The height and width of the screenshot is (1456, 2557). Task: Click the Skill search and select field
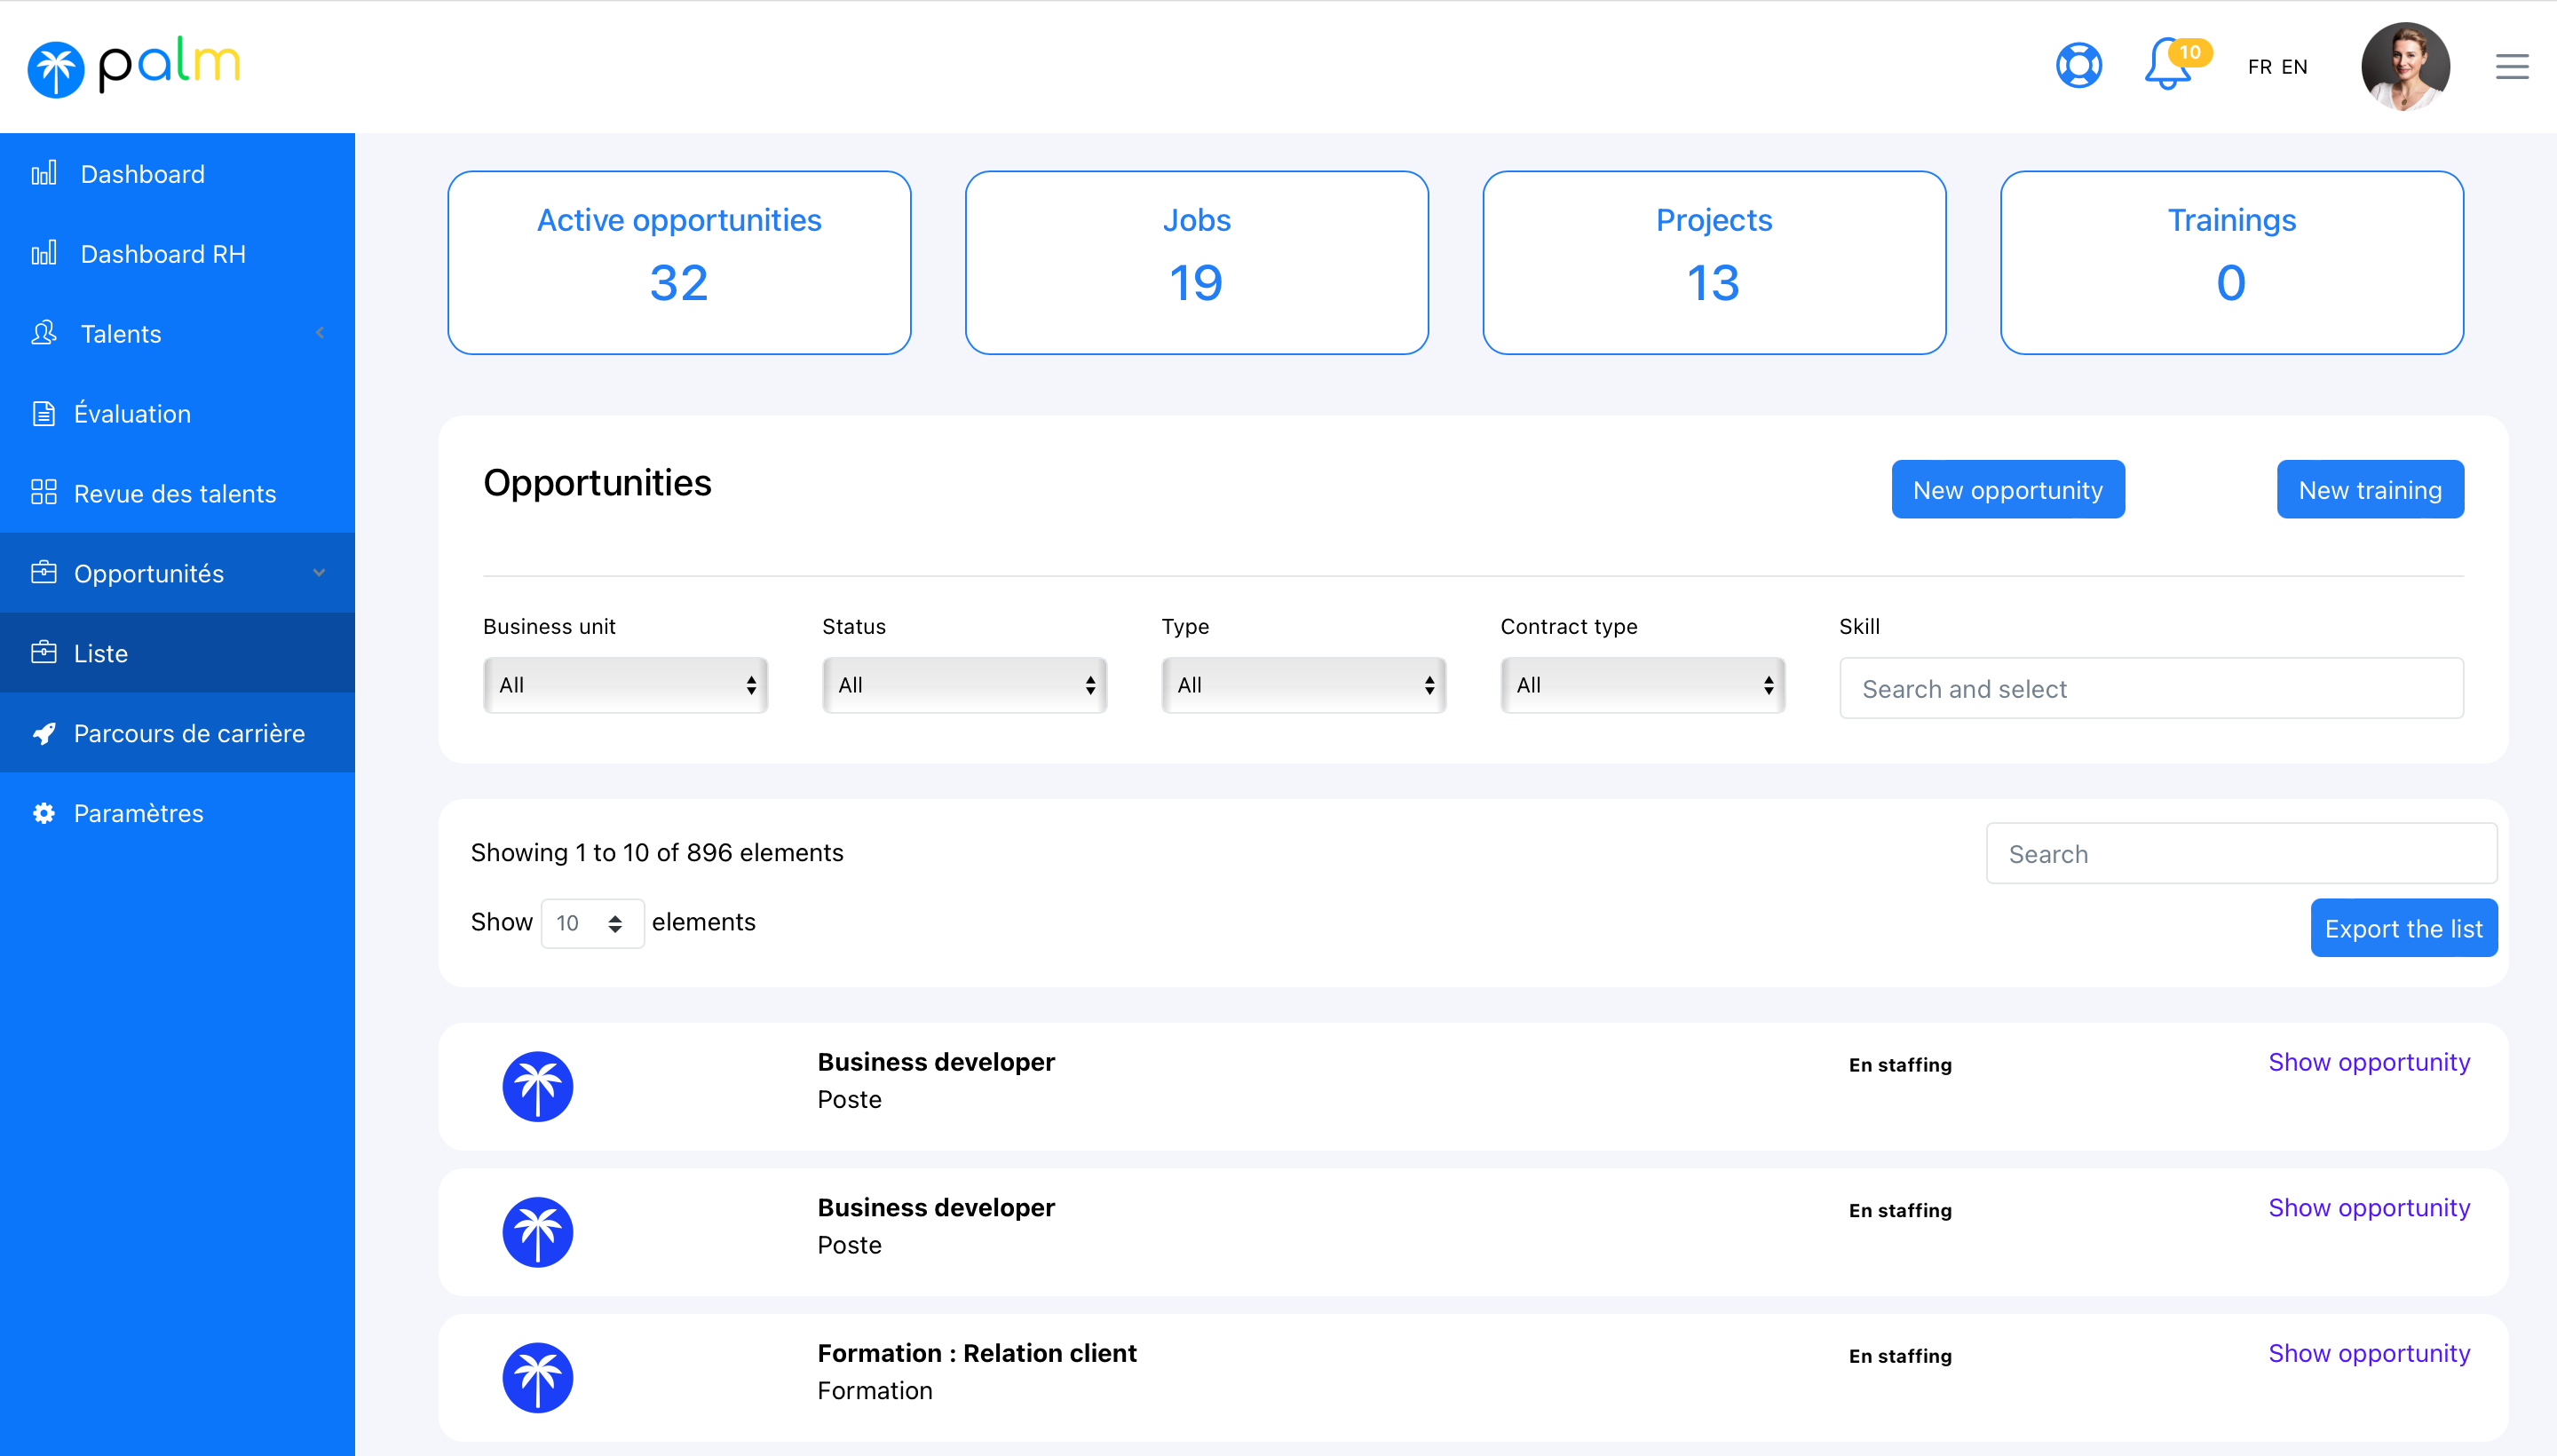(x=2150, y=688)
